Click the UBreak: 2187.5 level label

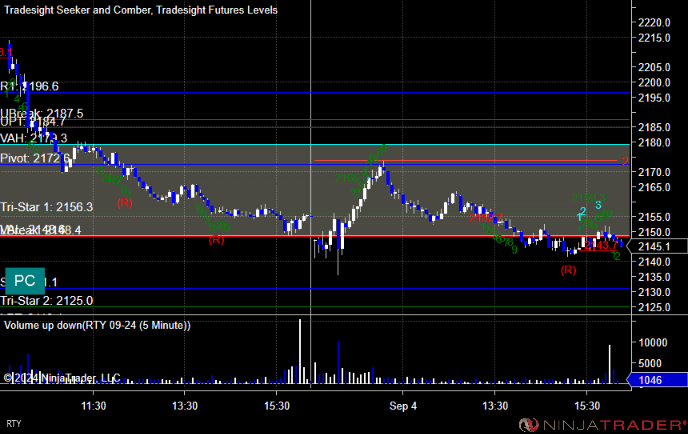point(42,113)
